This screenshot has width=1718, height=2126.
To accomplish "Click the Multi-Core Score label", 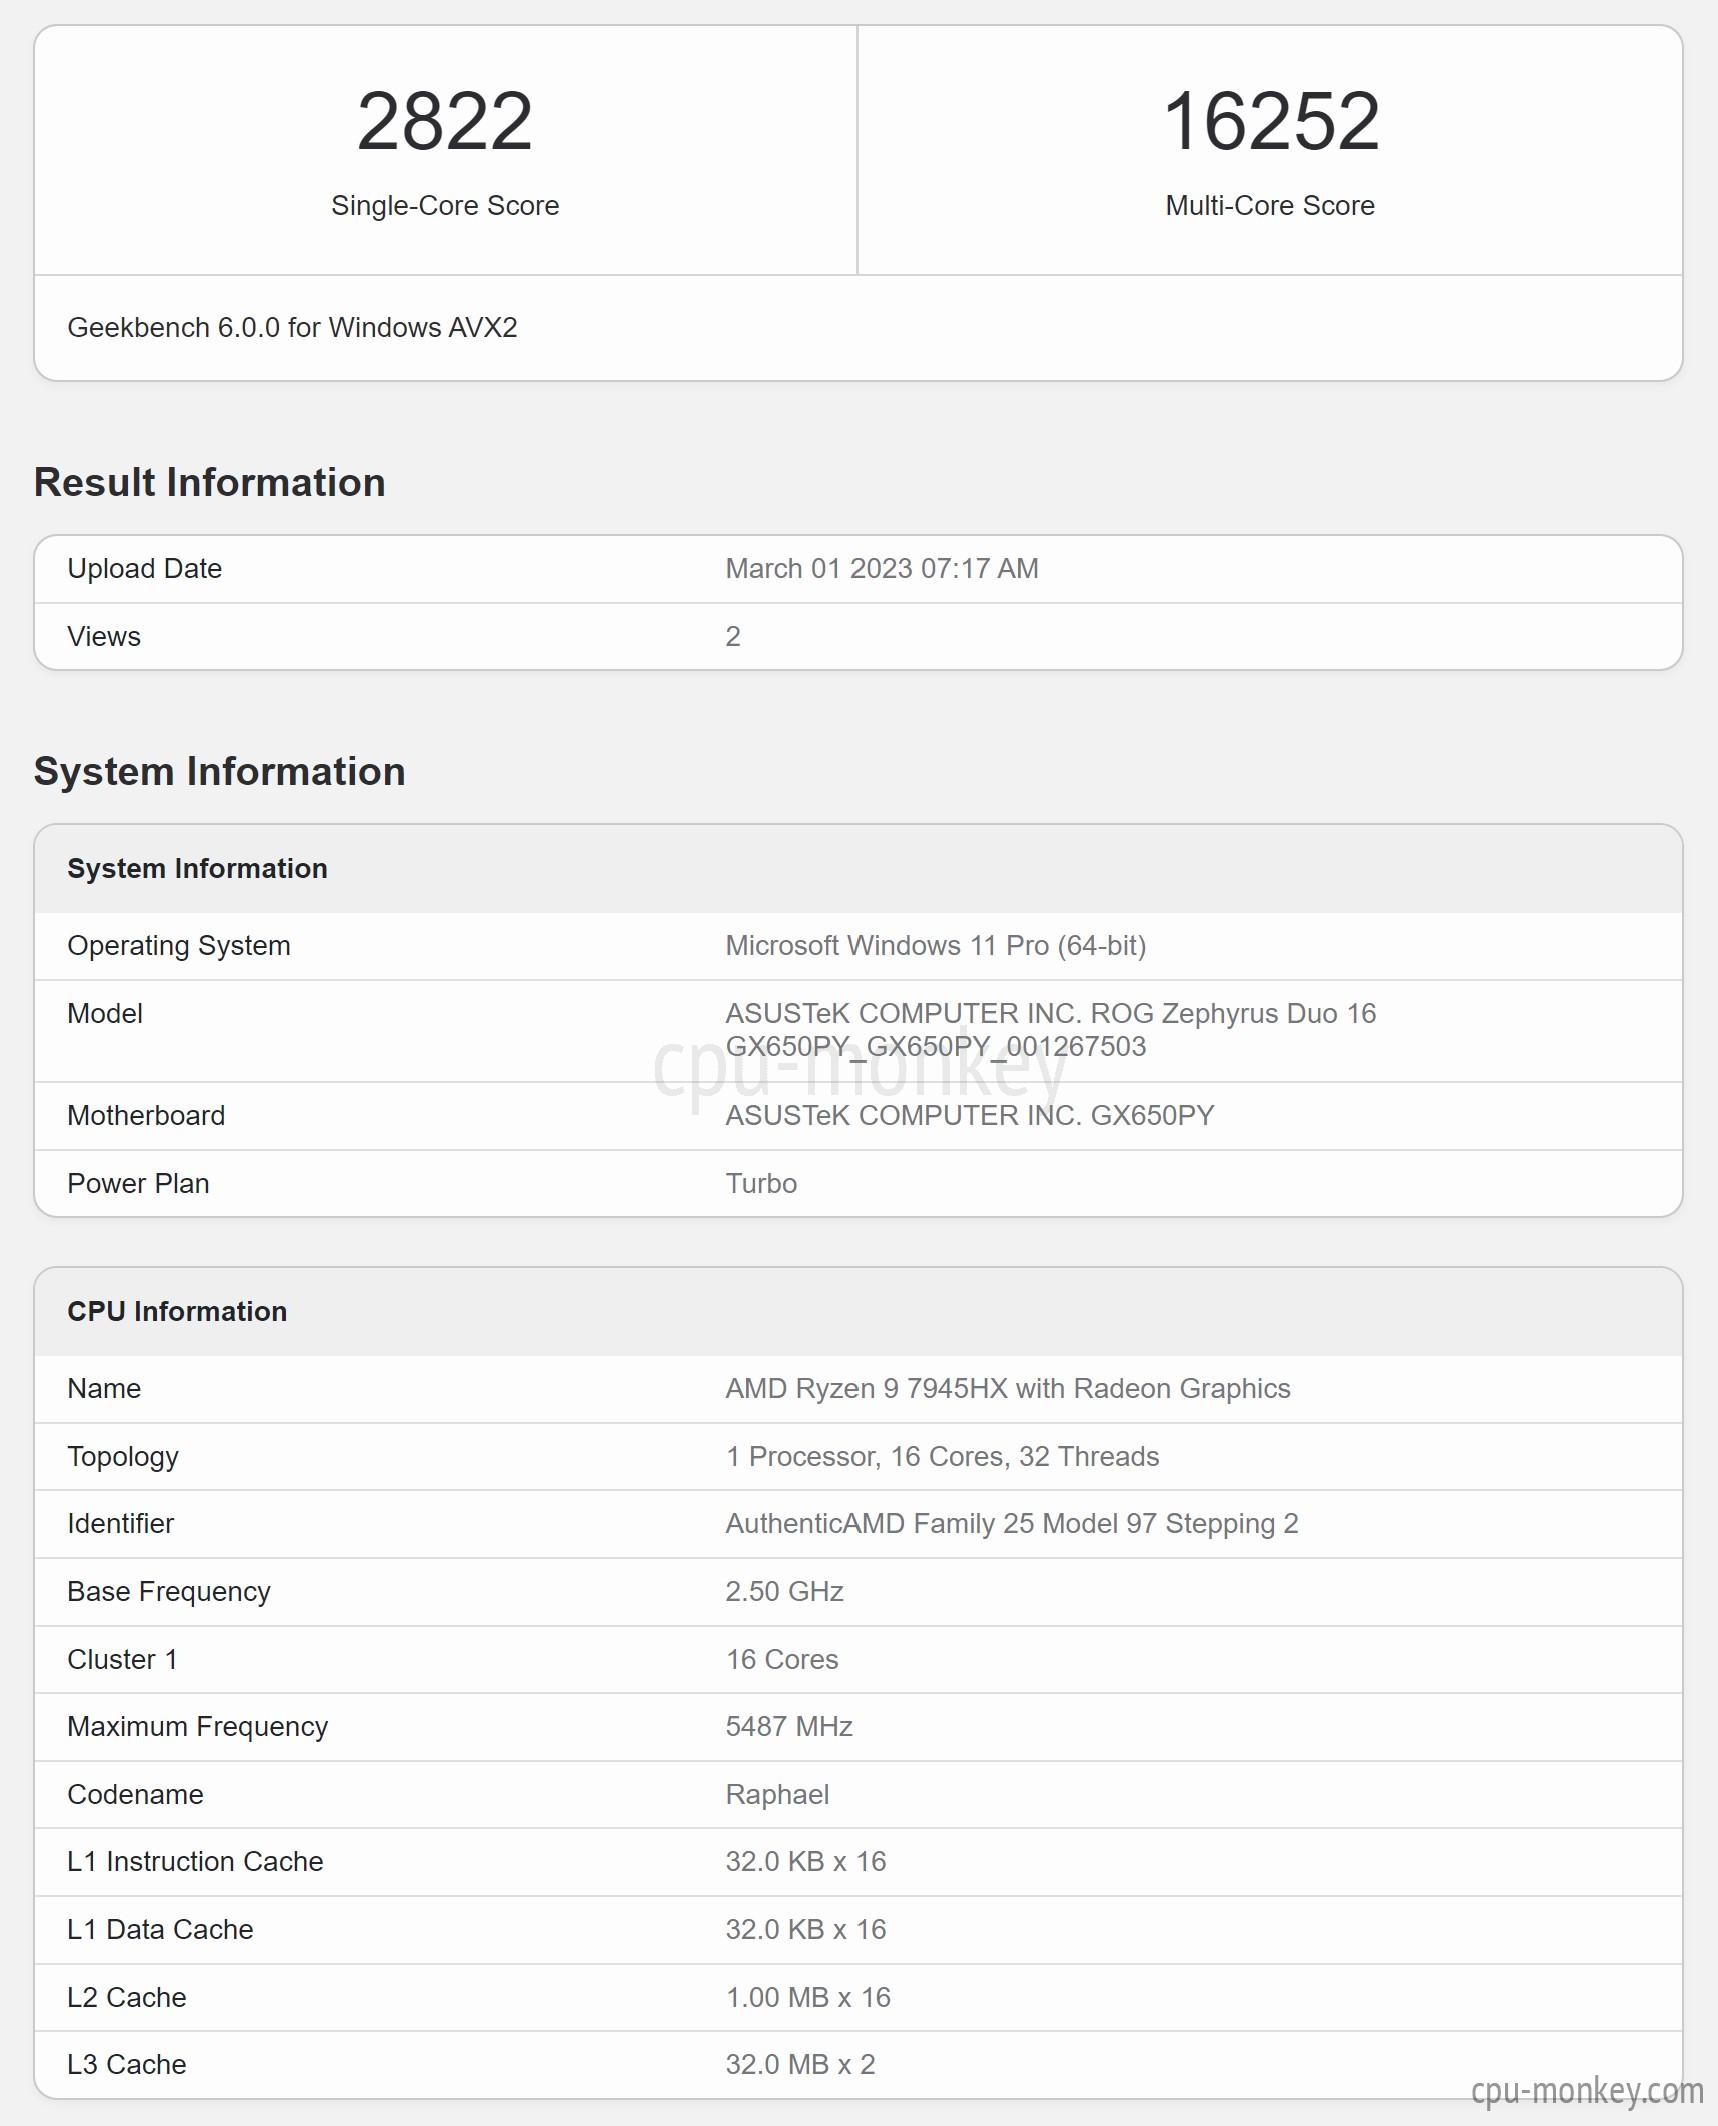I will pyautogui.click(x=1270, y=205).
